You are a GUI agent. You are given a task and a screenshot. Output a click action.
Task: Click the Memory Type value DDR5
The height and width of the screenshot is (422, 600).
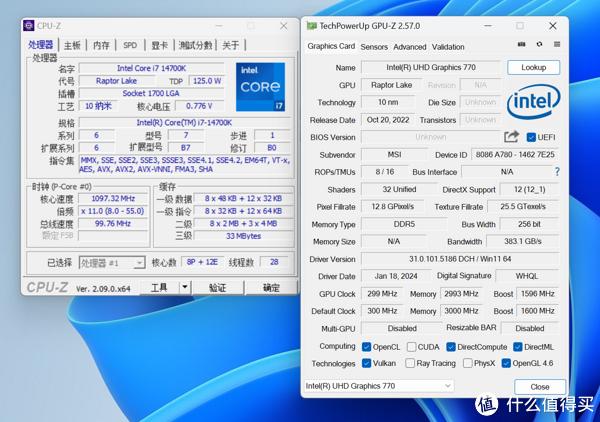pyautogui.click(x=404, y=224)
